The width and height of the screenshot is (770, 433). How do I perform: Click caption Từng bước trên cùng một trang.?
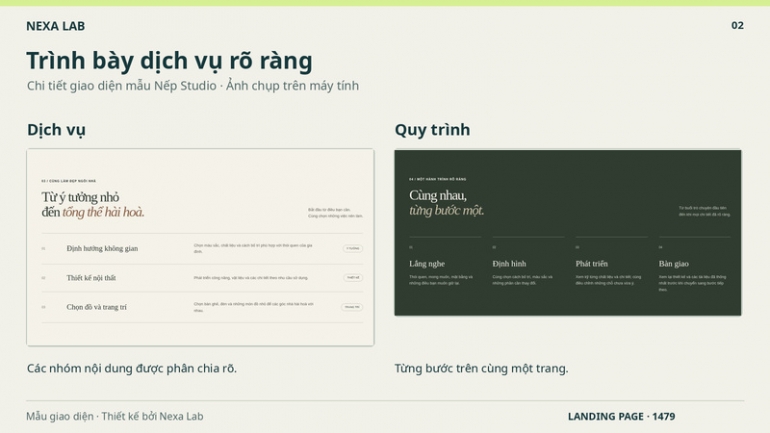pos(481,369)
